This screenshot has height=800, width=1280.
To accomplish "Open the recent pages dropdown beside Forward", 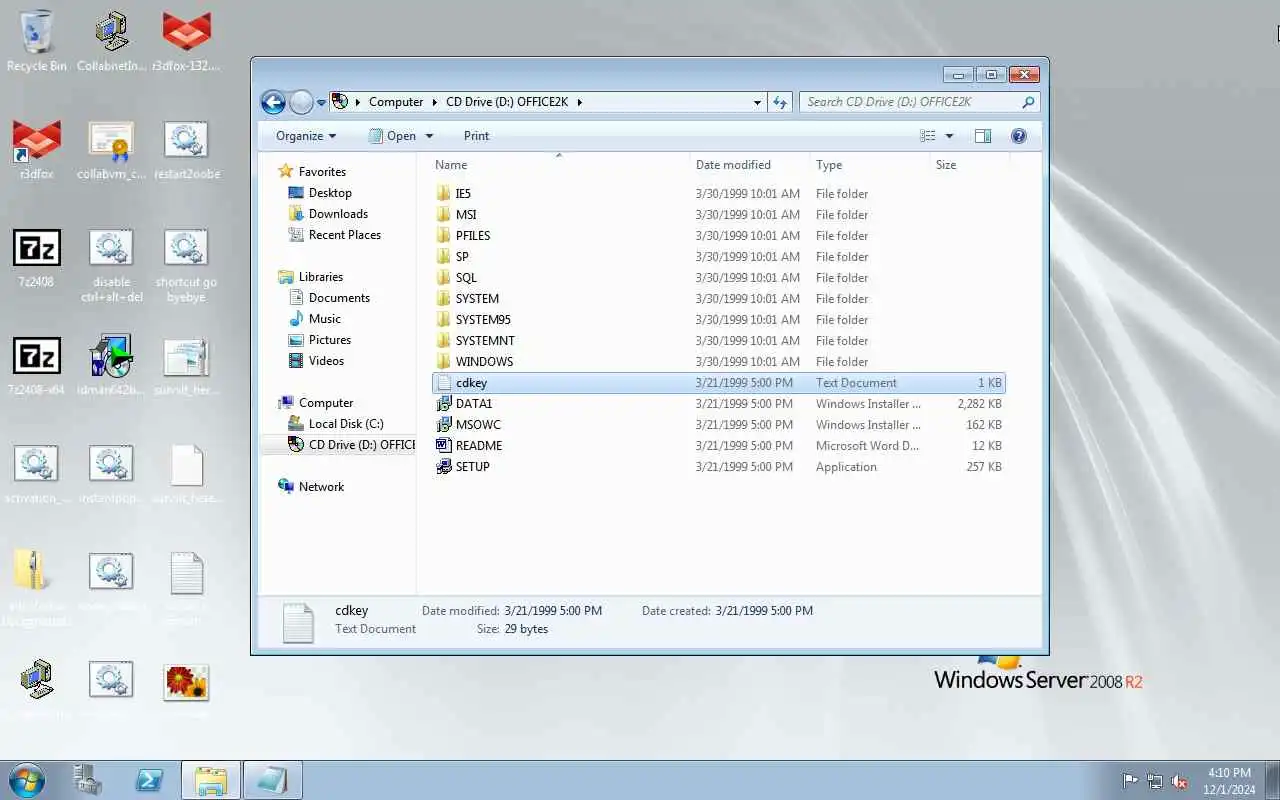I will [321, 102].
